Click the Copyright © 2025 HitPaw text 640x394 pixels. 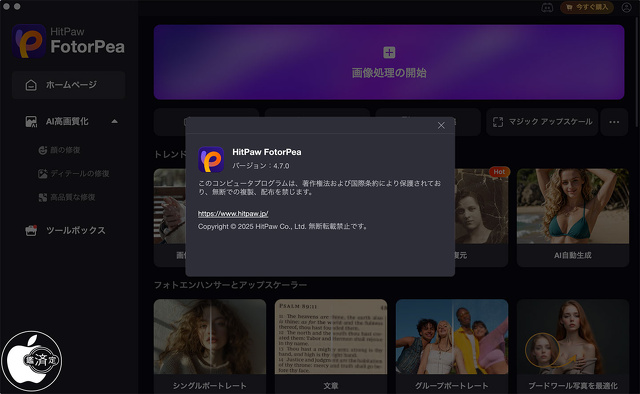coord(283,226)
